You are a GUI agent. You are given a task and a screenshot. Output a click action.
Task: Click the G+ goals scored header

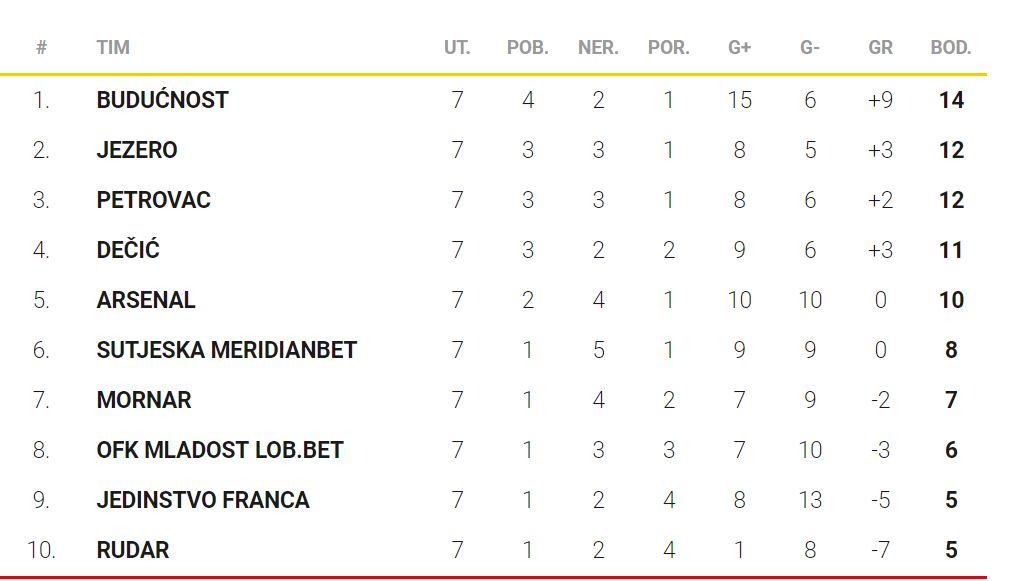739,47
